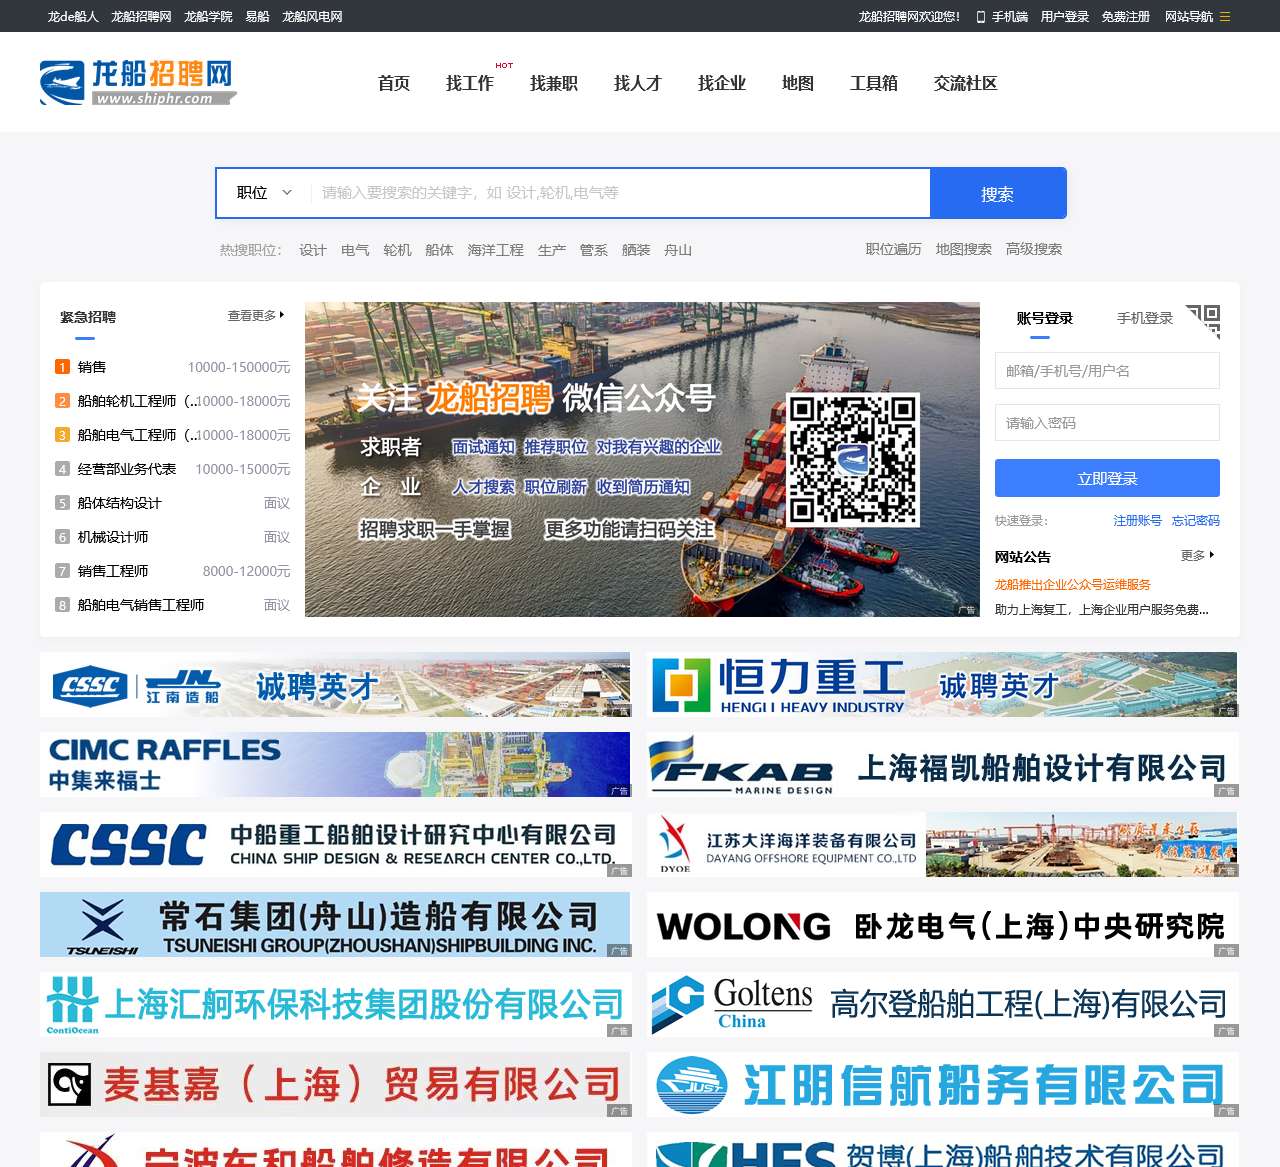The width and height of the screenshot is (1280, 1167).
Task: Open the 找人才 navigation item
Action: [x=638, y=83]
